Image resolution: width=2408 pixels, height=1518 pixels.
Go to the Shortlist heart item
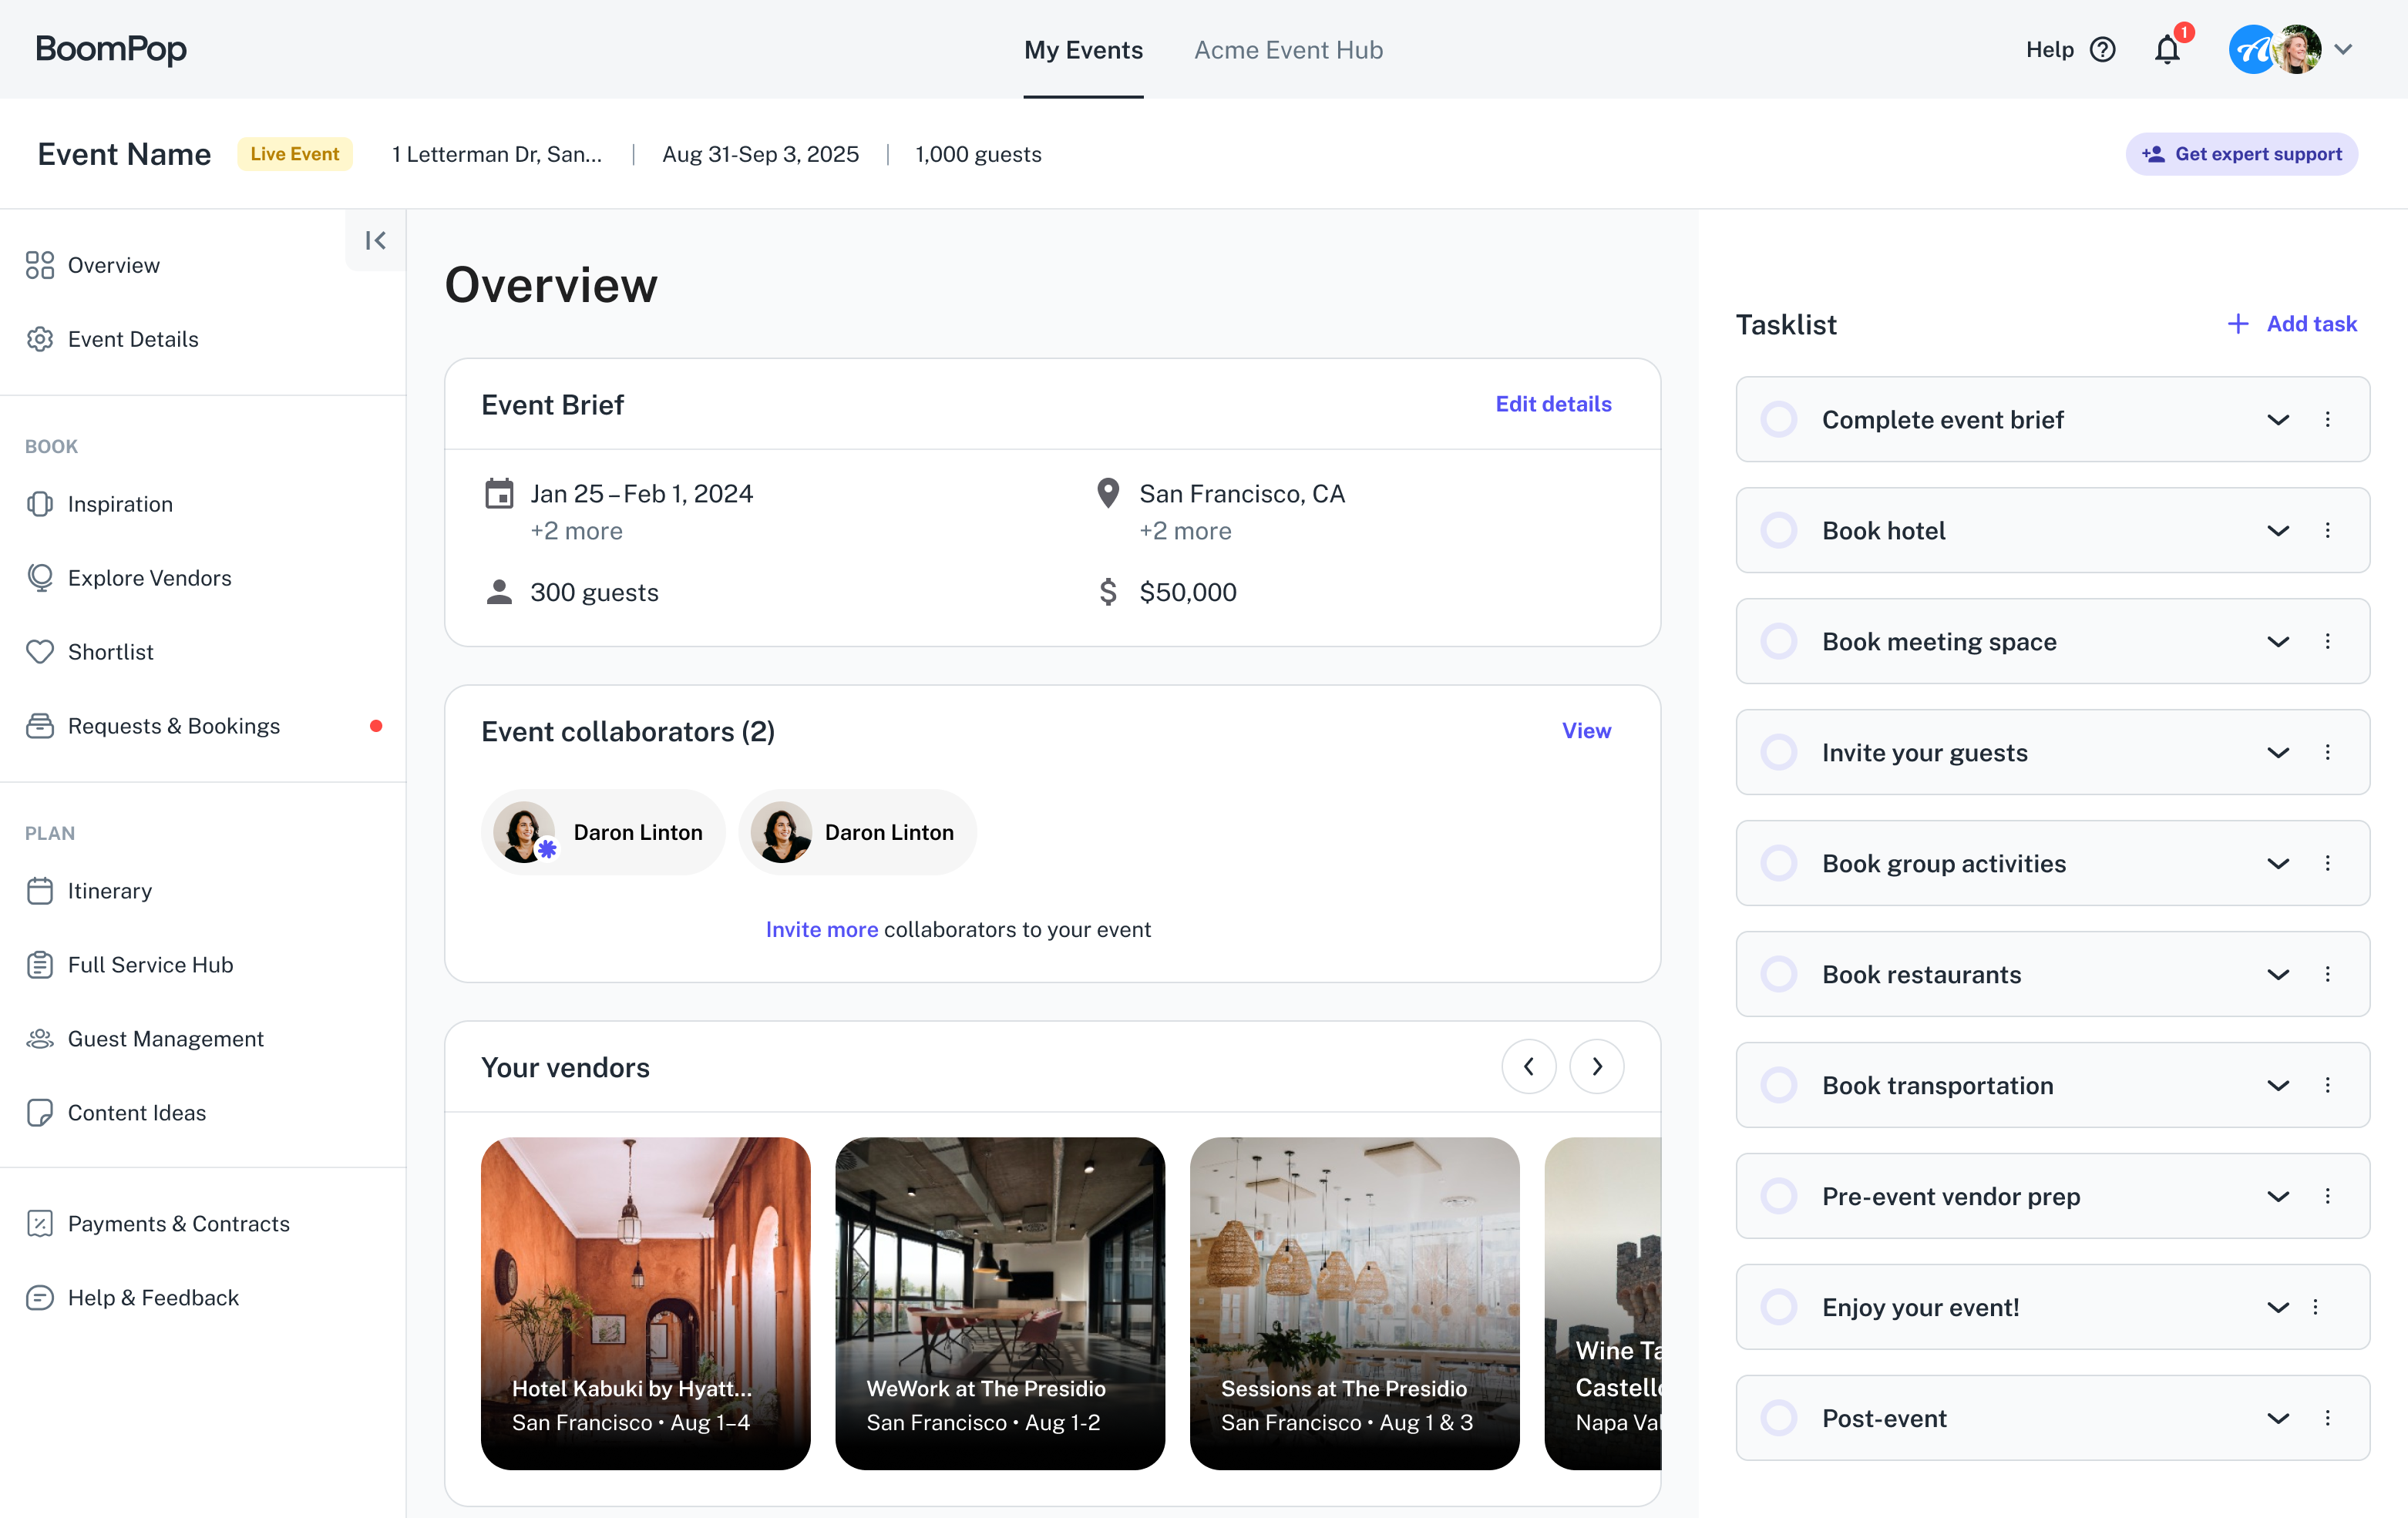coord(110,652)
